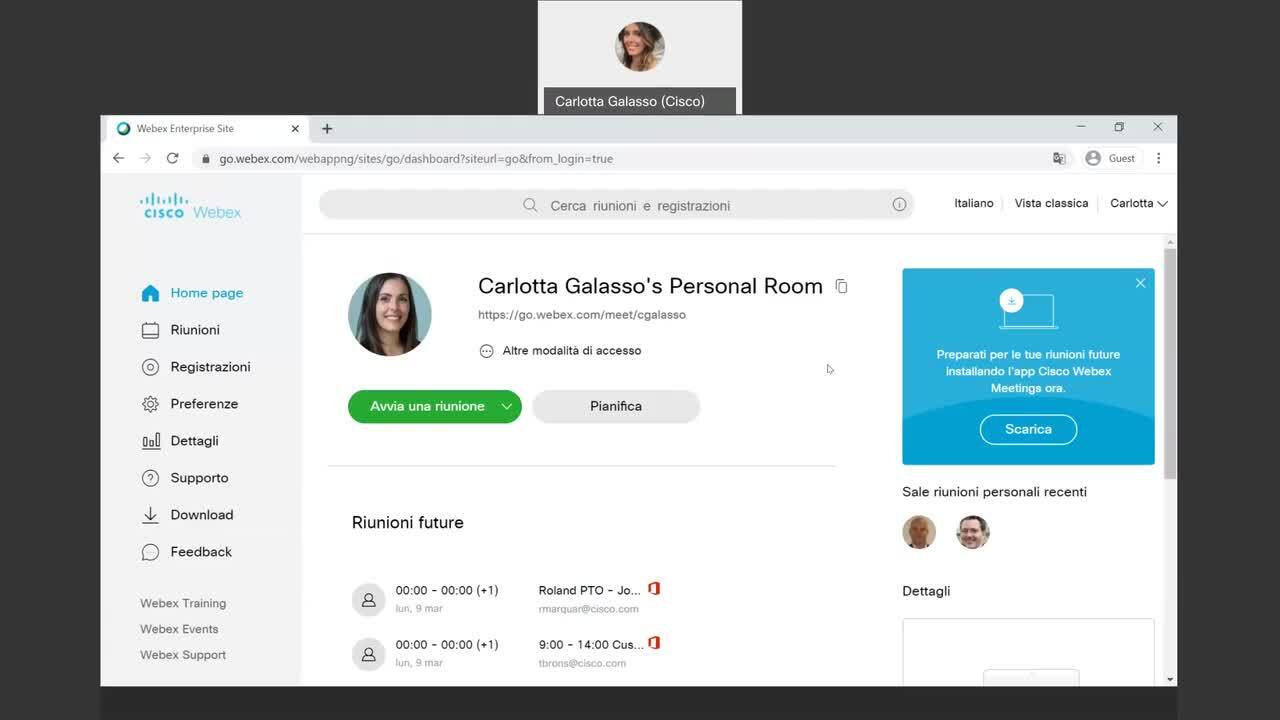The image size is (1280, 720).
Task: Click the Preferenze gear icon
Action: [150, 404]
